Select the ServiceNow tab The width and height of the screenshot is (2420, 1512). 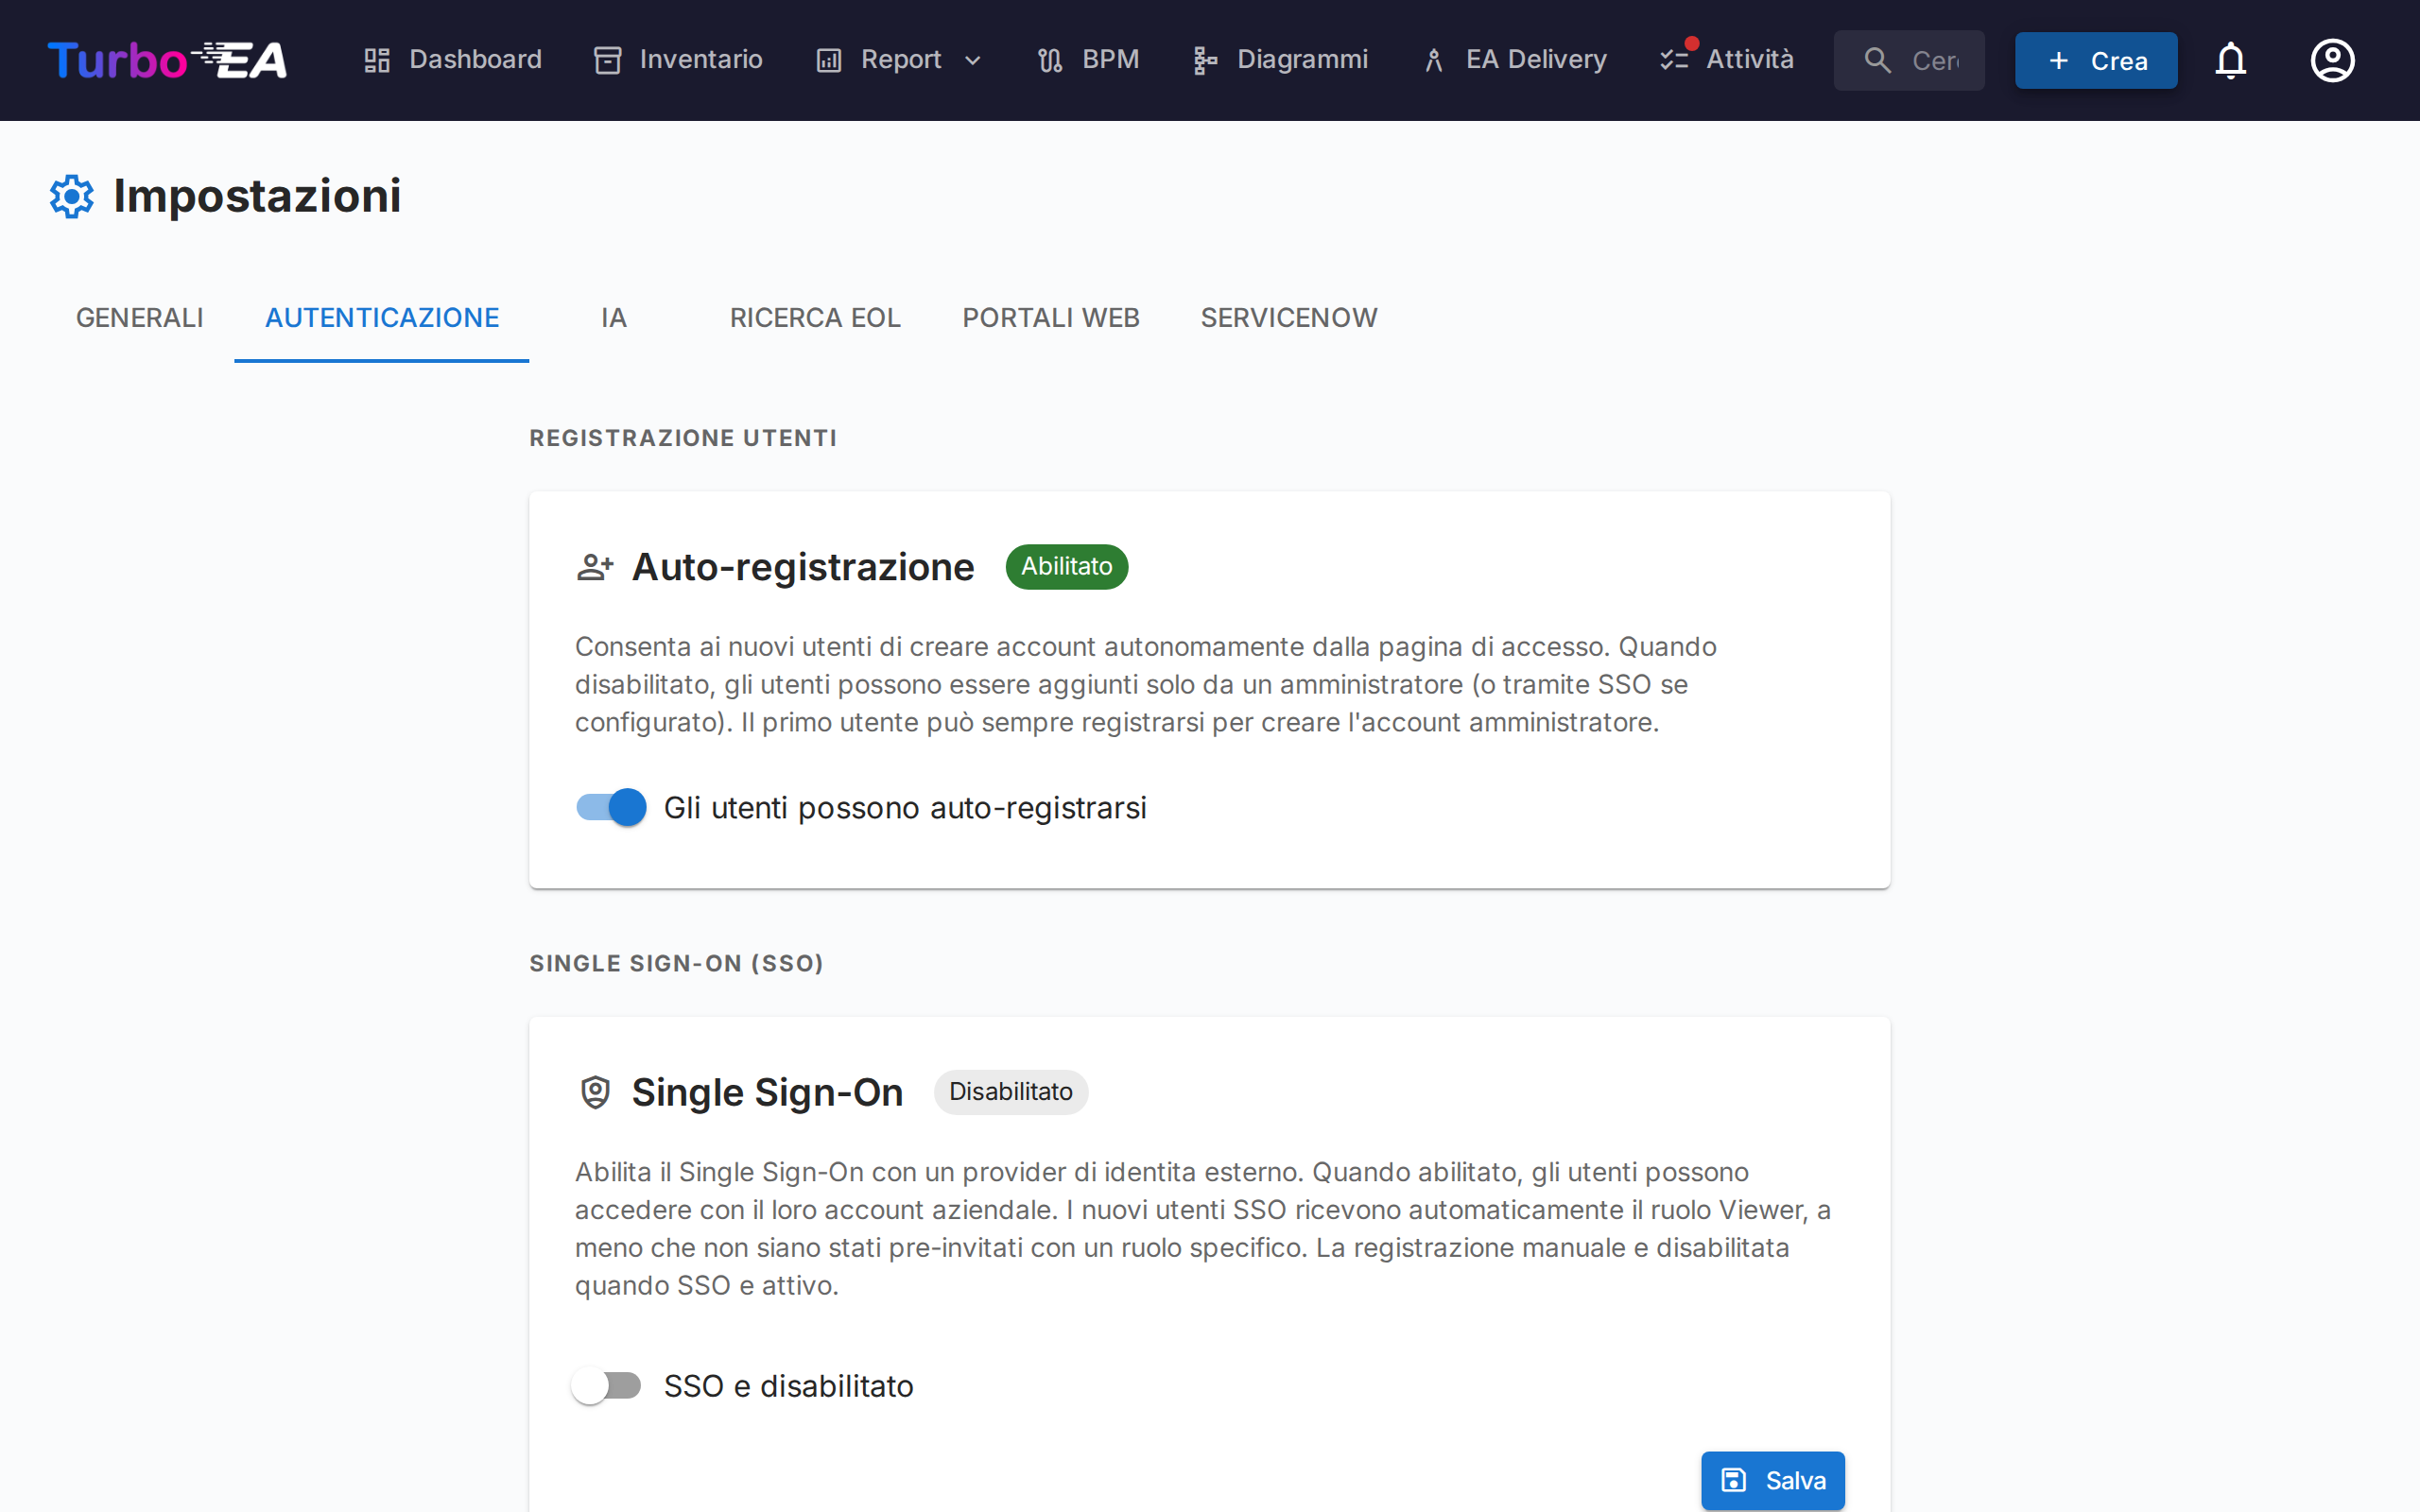1288,318
